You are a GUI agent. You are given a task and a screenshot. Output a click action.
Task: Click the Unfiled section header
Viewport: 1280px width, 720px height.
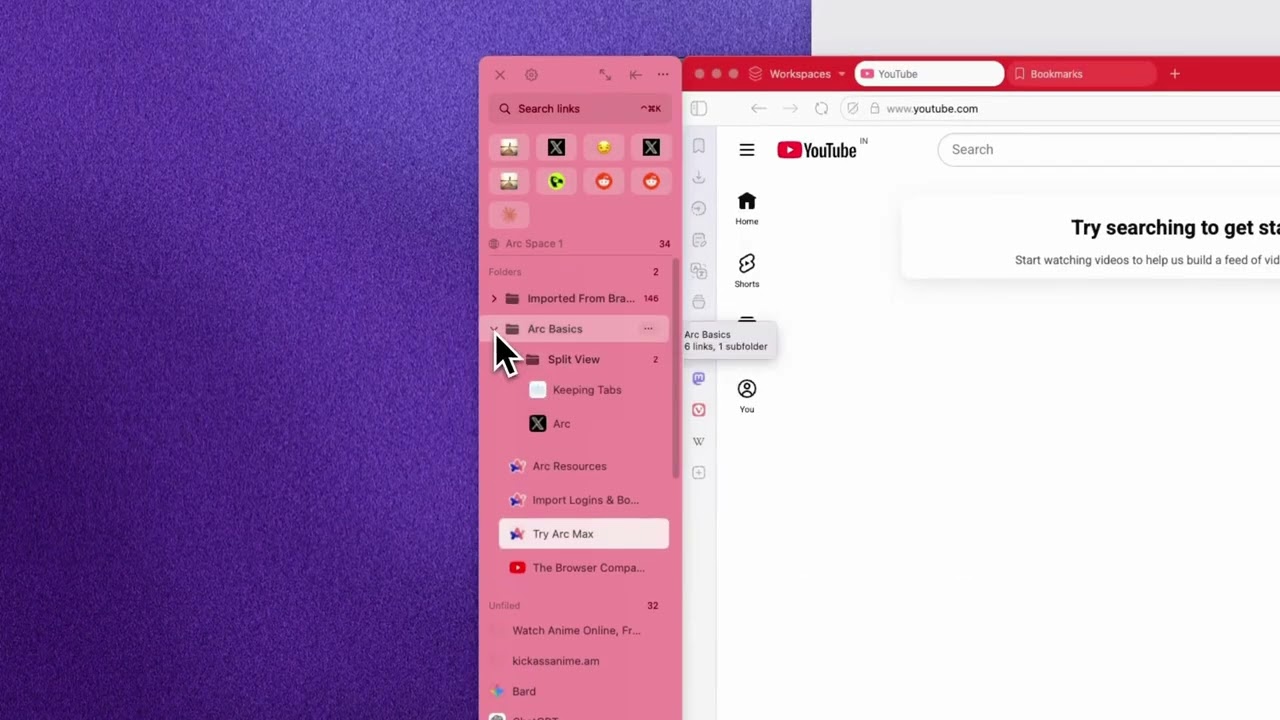(x=504, y=606)
